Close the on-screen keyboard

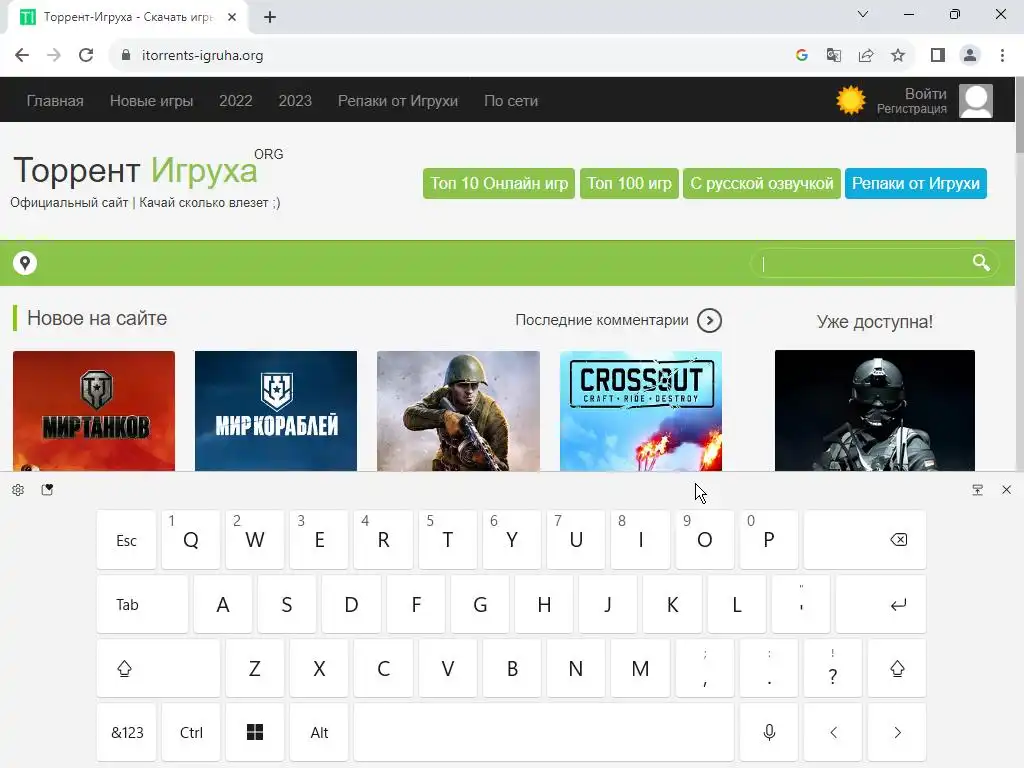click(1006, 490)
